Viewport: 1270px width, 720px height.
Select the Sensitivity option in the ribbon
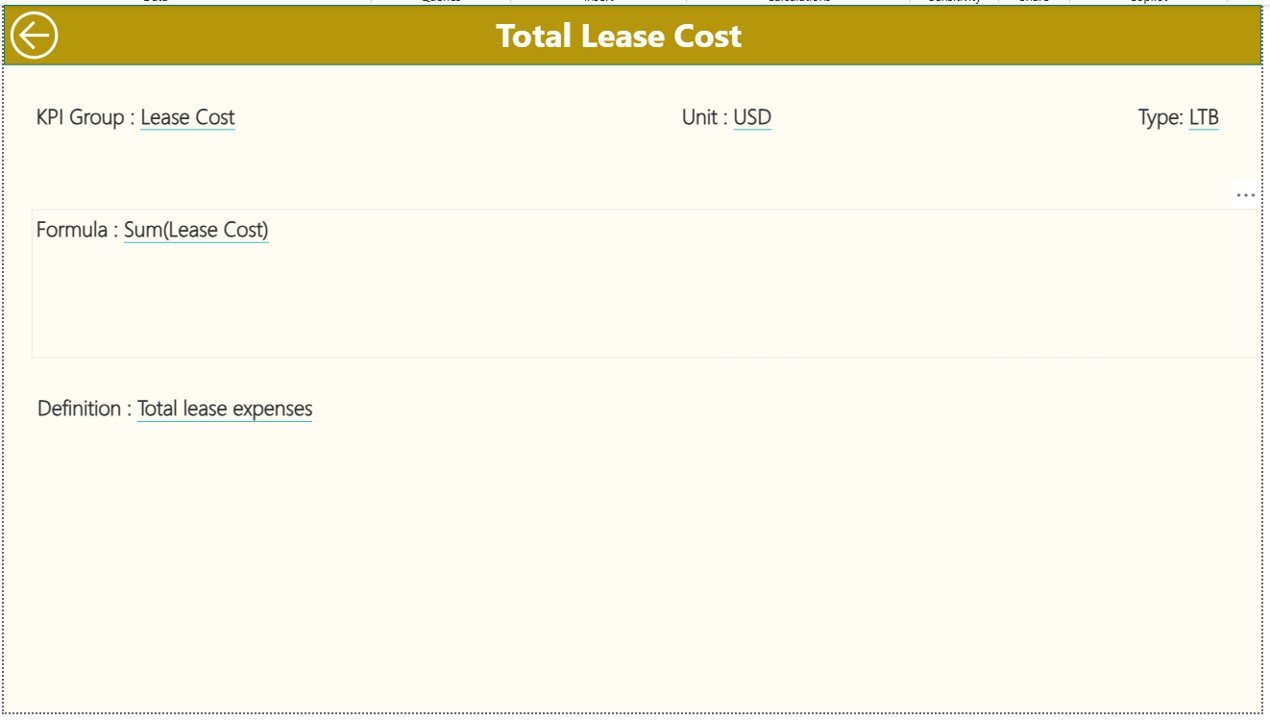coord(952,2)
